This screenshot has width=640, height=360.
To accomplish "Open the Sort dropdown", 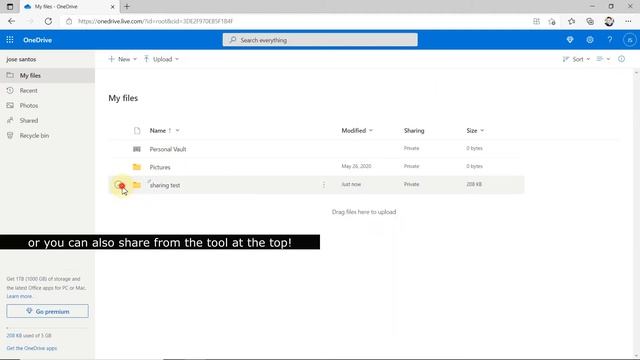I will tap(576, 59).
